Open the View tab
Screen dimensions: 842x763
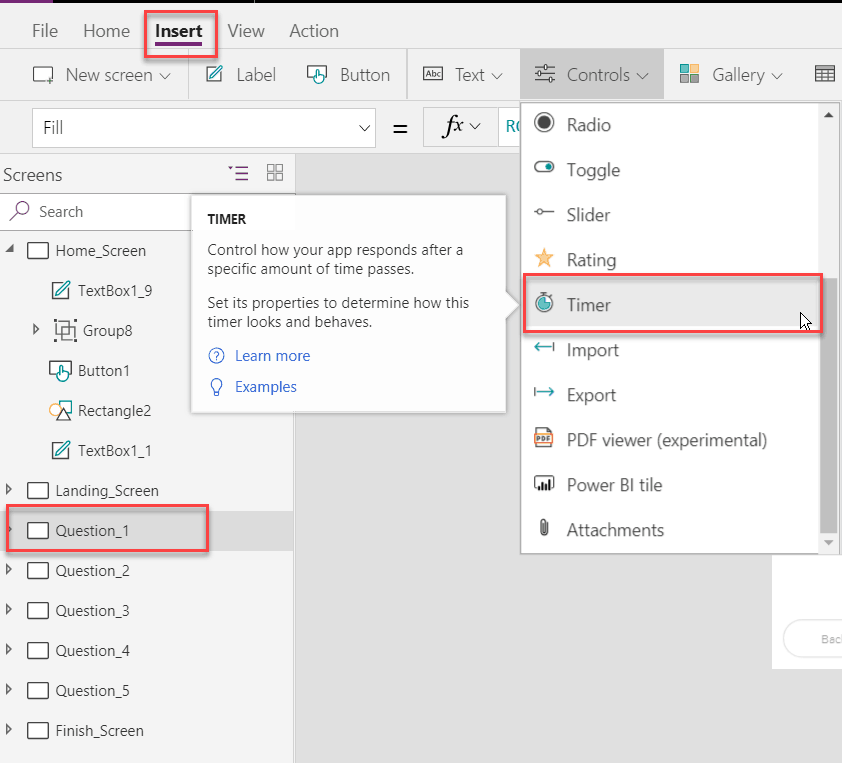[246, 31]
